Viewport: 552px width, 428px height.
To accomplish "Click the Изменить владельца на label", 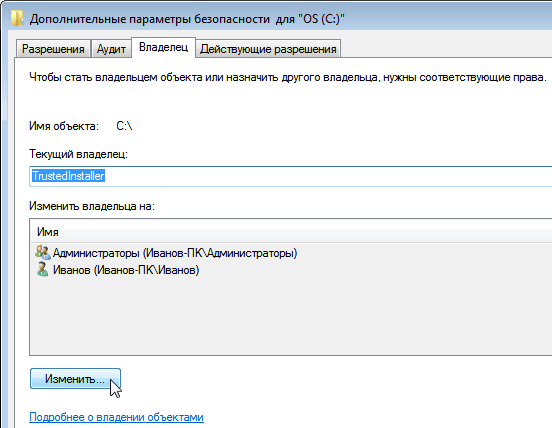I will tap(92, 206).
